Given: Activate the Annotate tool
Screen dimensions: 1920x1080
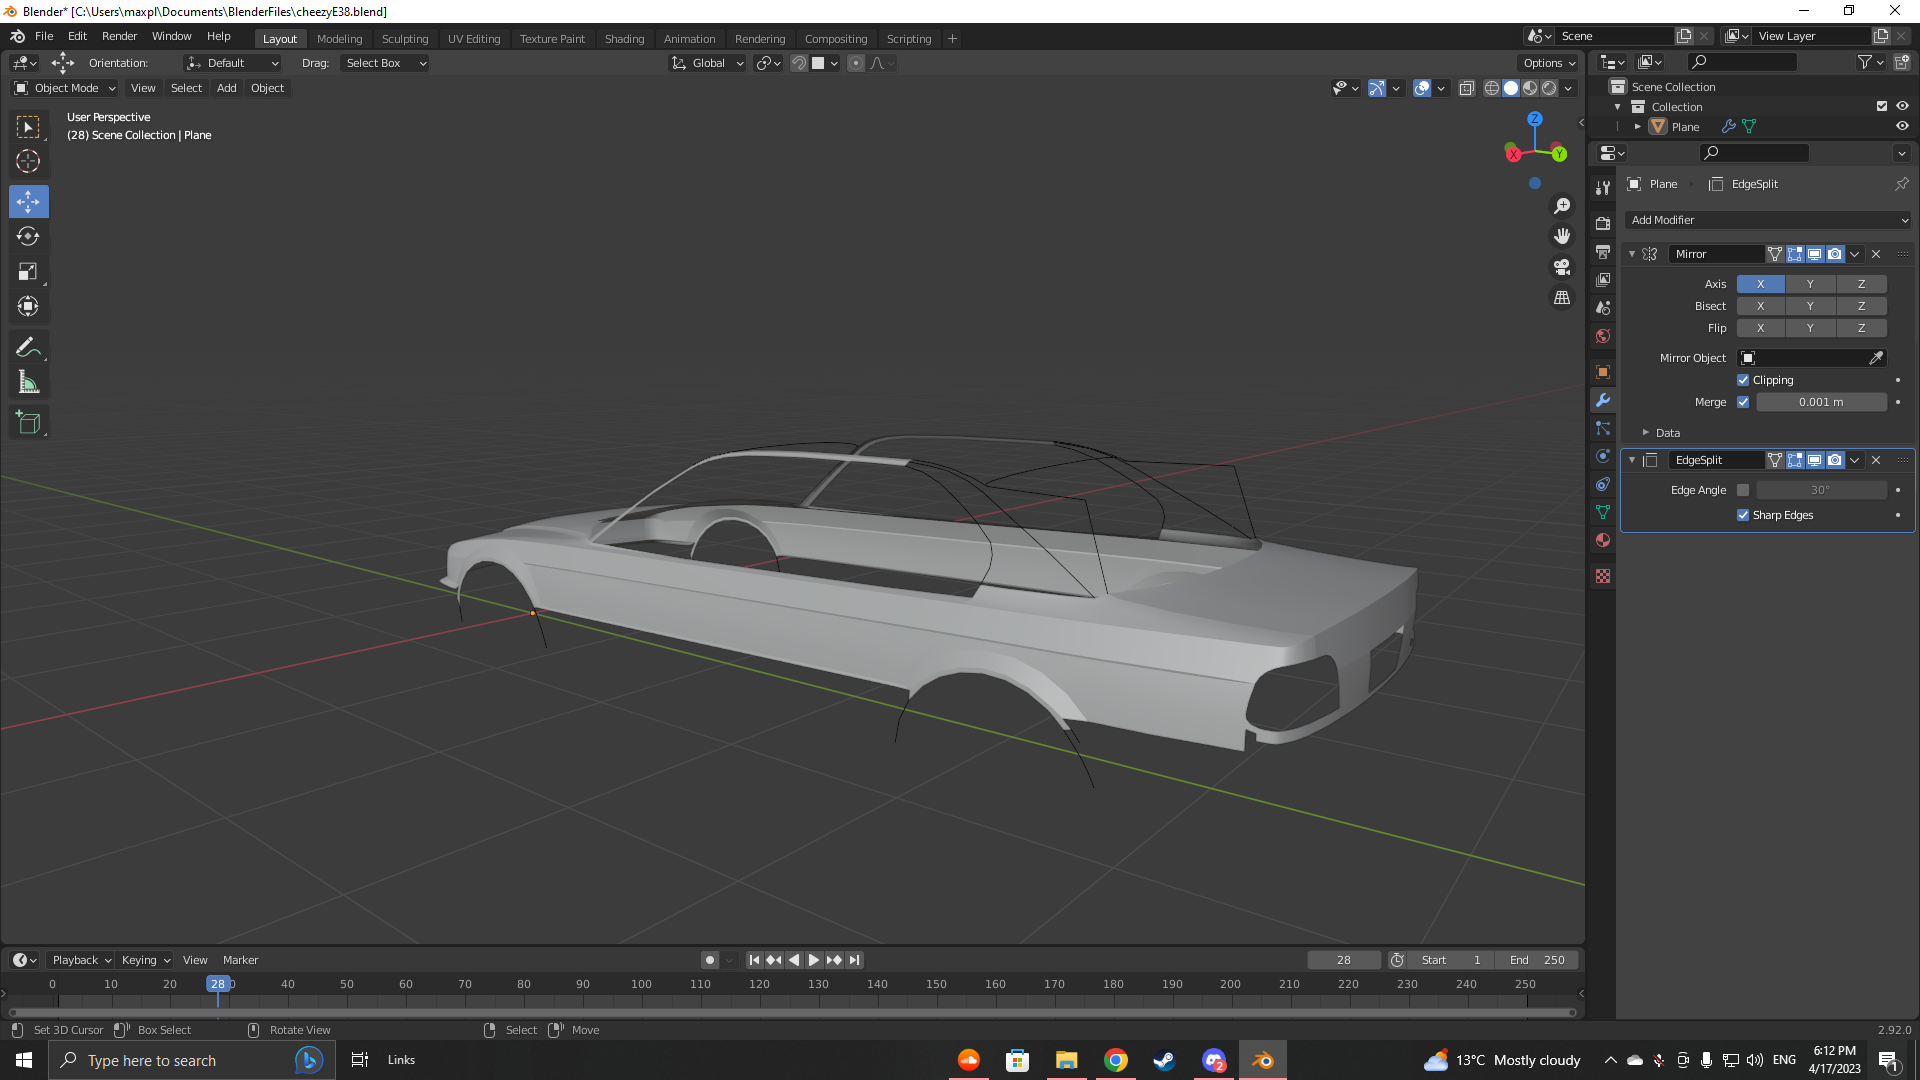Looking at the screenshot, I should (x=28, y=347).
